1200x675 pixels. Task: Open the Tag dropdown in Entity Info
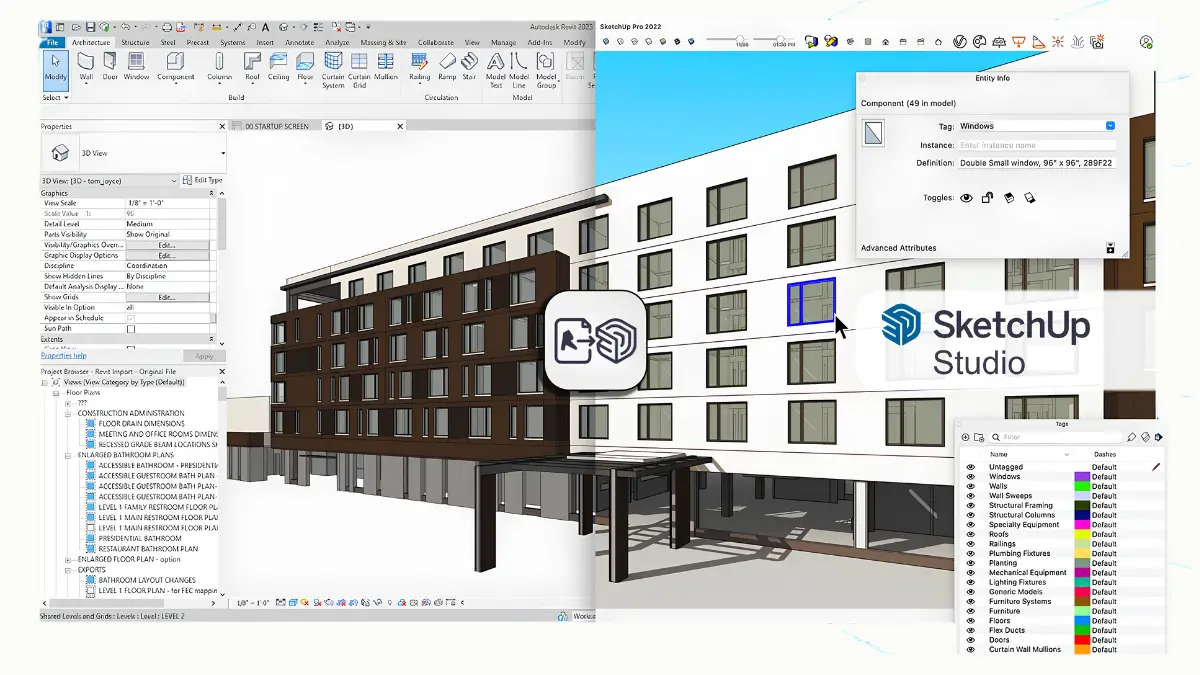(1110, 126)
